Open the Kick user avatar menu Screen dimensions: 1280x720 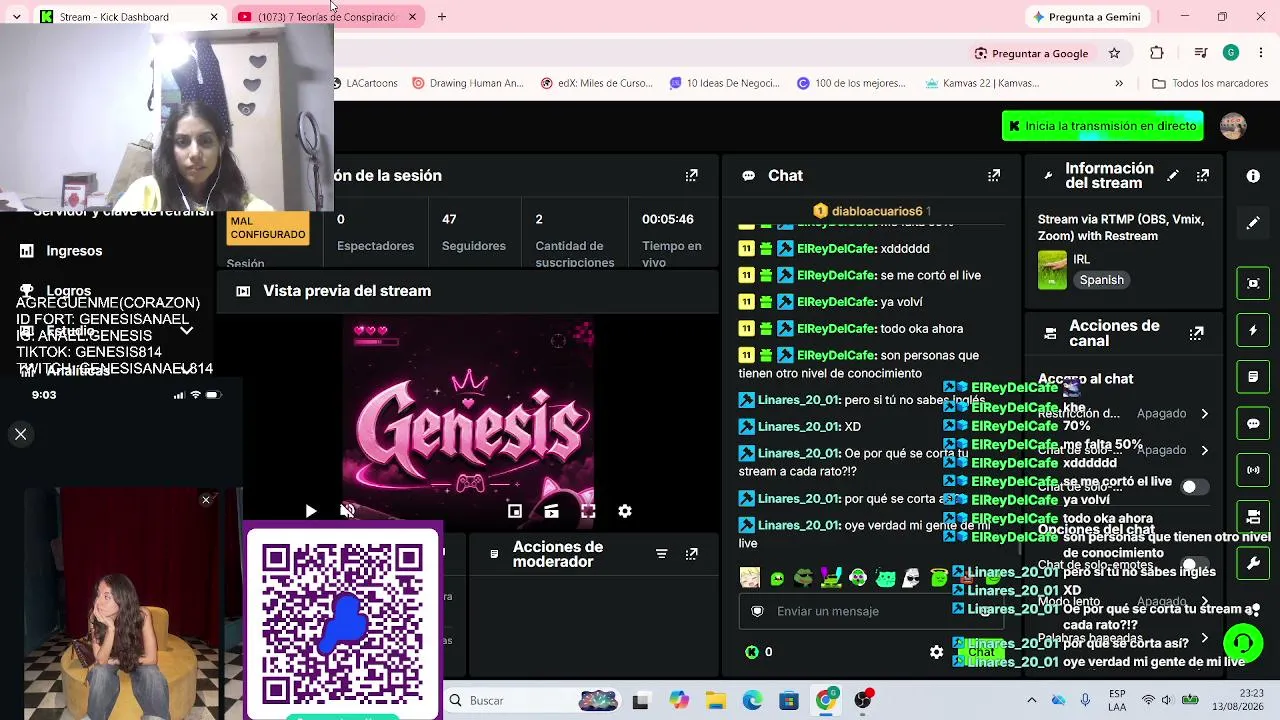pos(1233,126)
